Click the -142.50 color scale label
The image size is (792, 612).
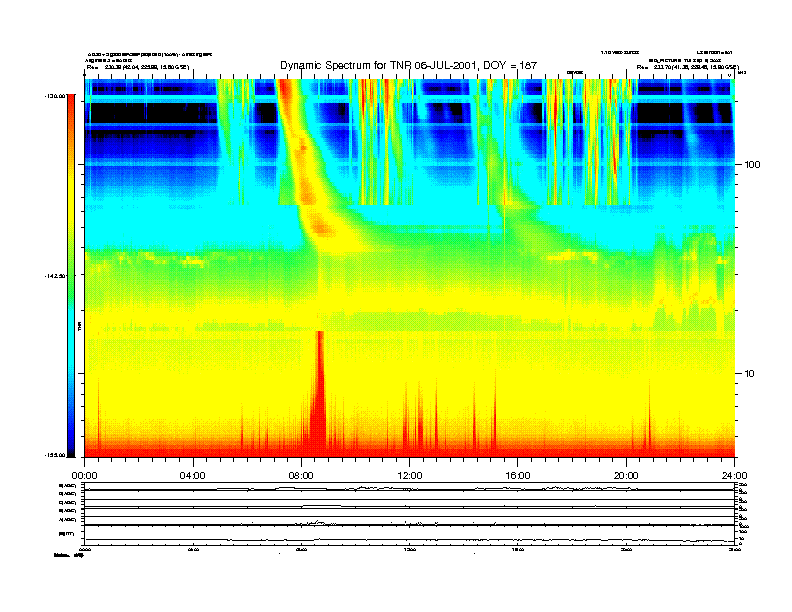(x=55, y=276)
